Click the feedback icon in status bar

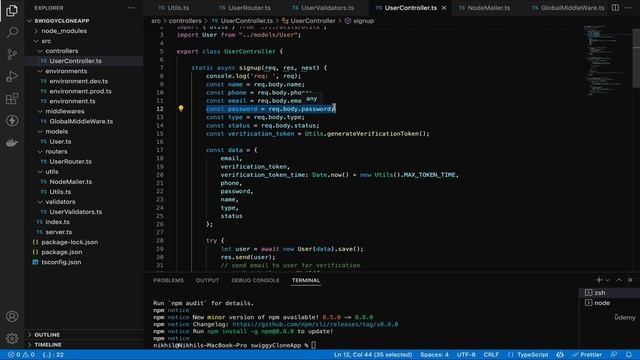tap(613, 355)
